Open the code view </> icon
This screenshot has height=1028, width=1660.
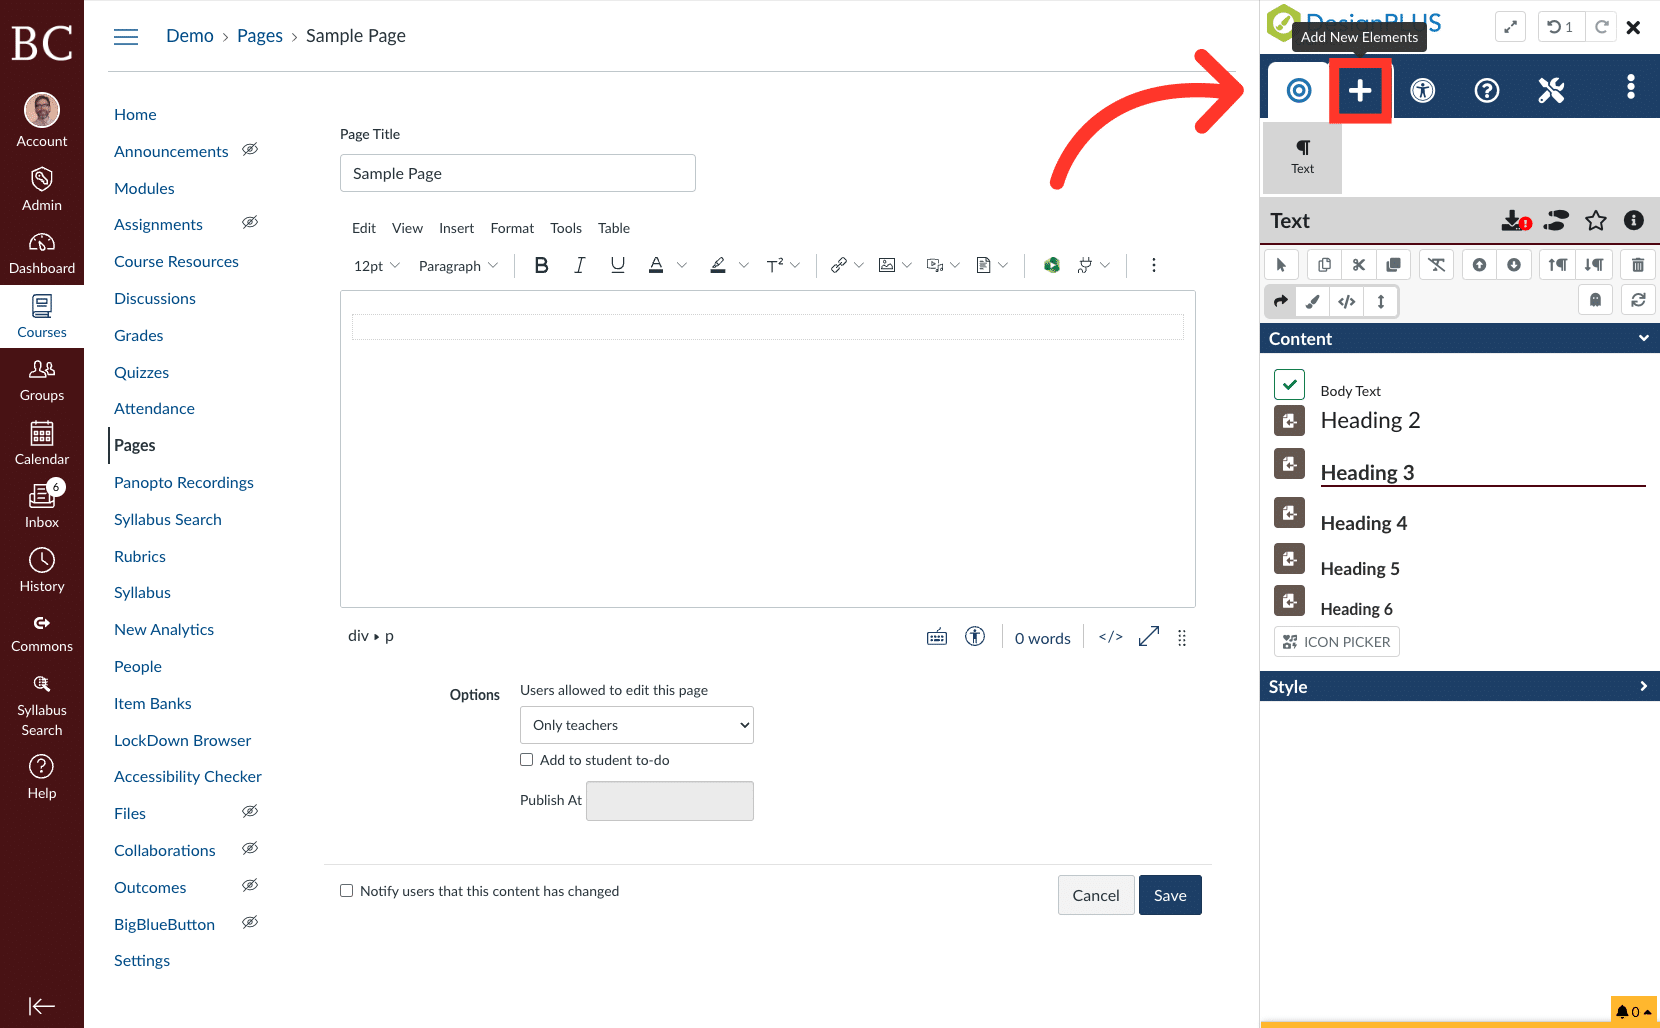pos(1347,301)
